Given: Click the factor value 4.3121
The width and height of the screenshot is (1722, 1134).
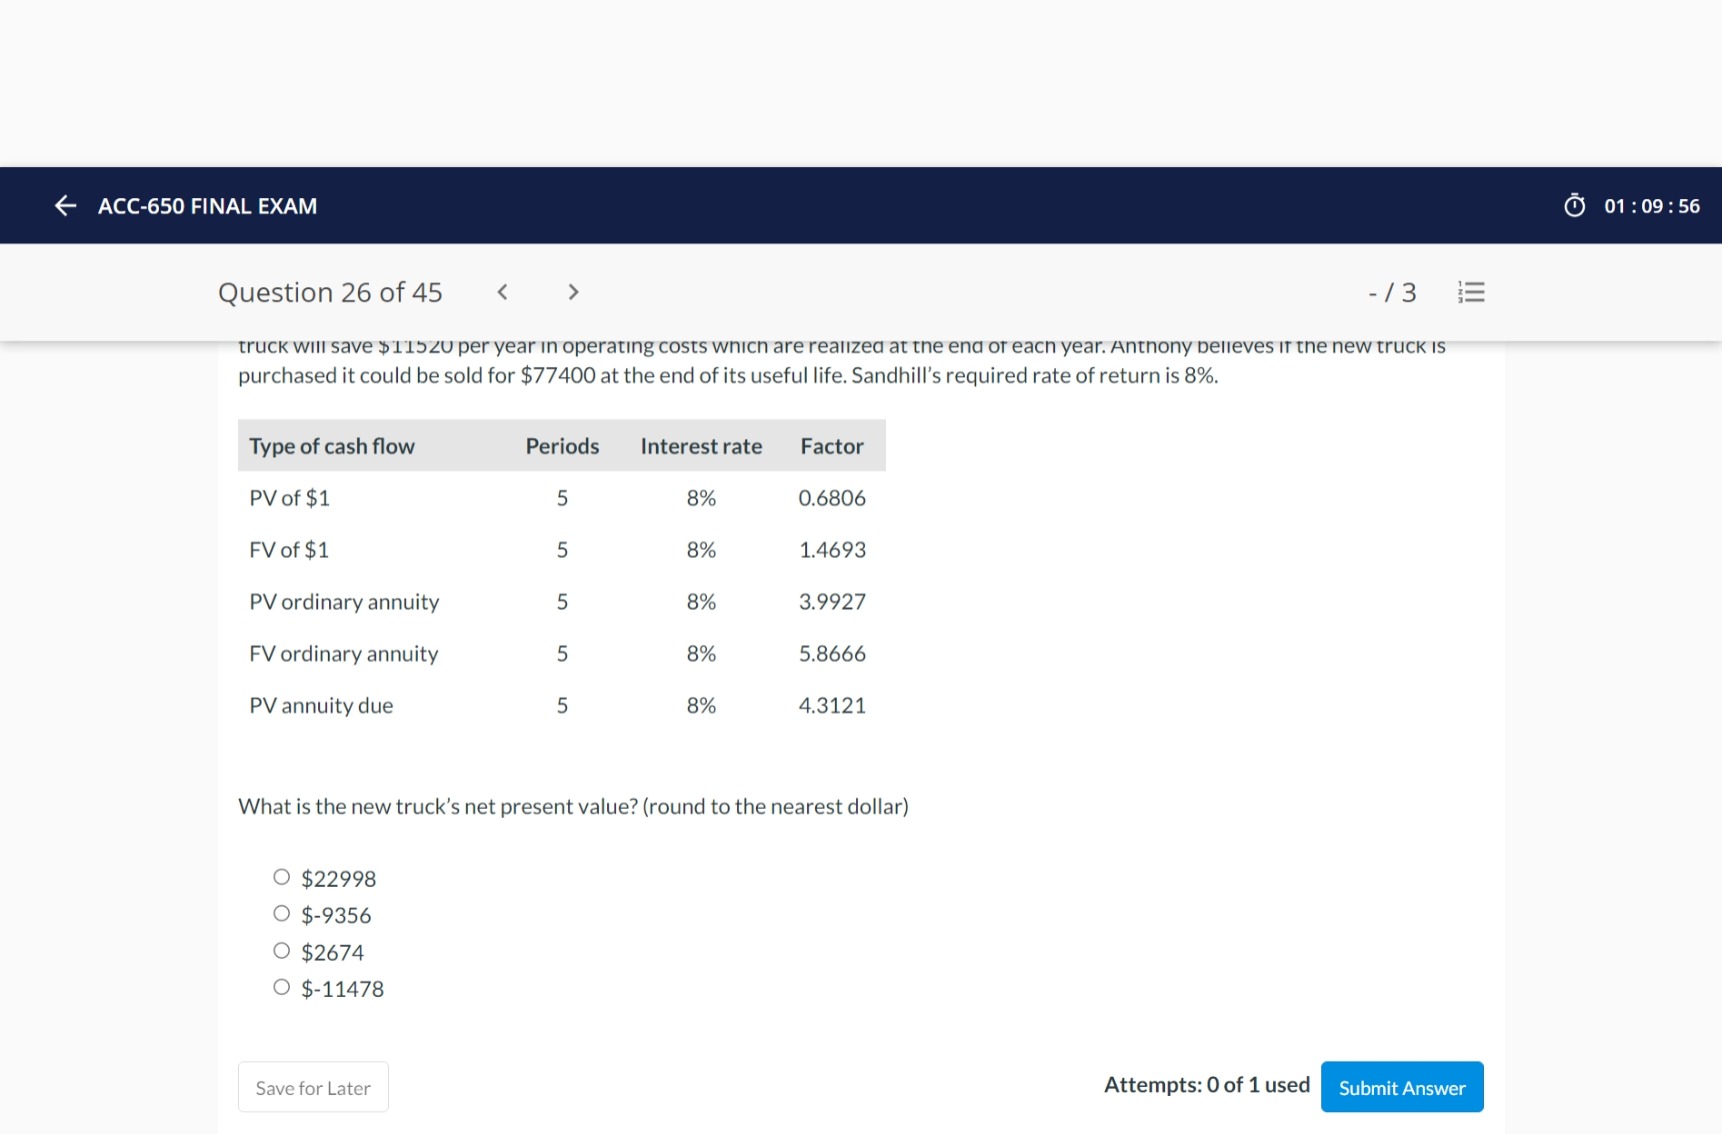Looking at the screenshot, I should pyautogui.click(x=832, y=706).
